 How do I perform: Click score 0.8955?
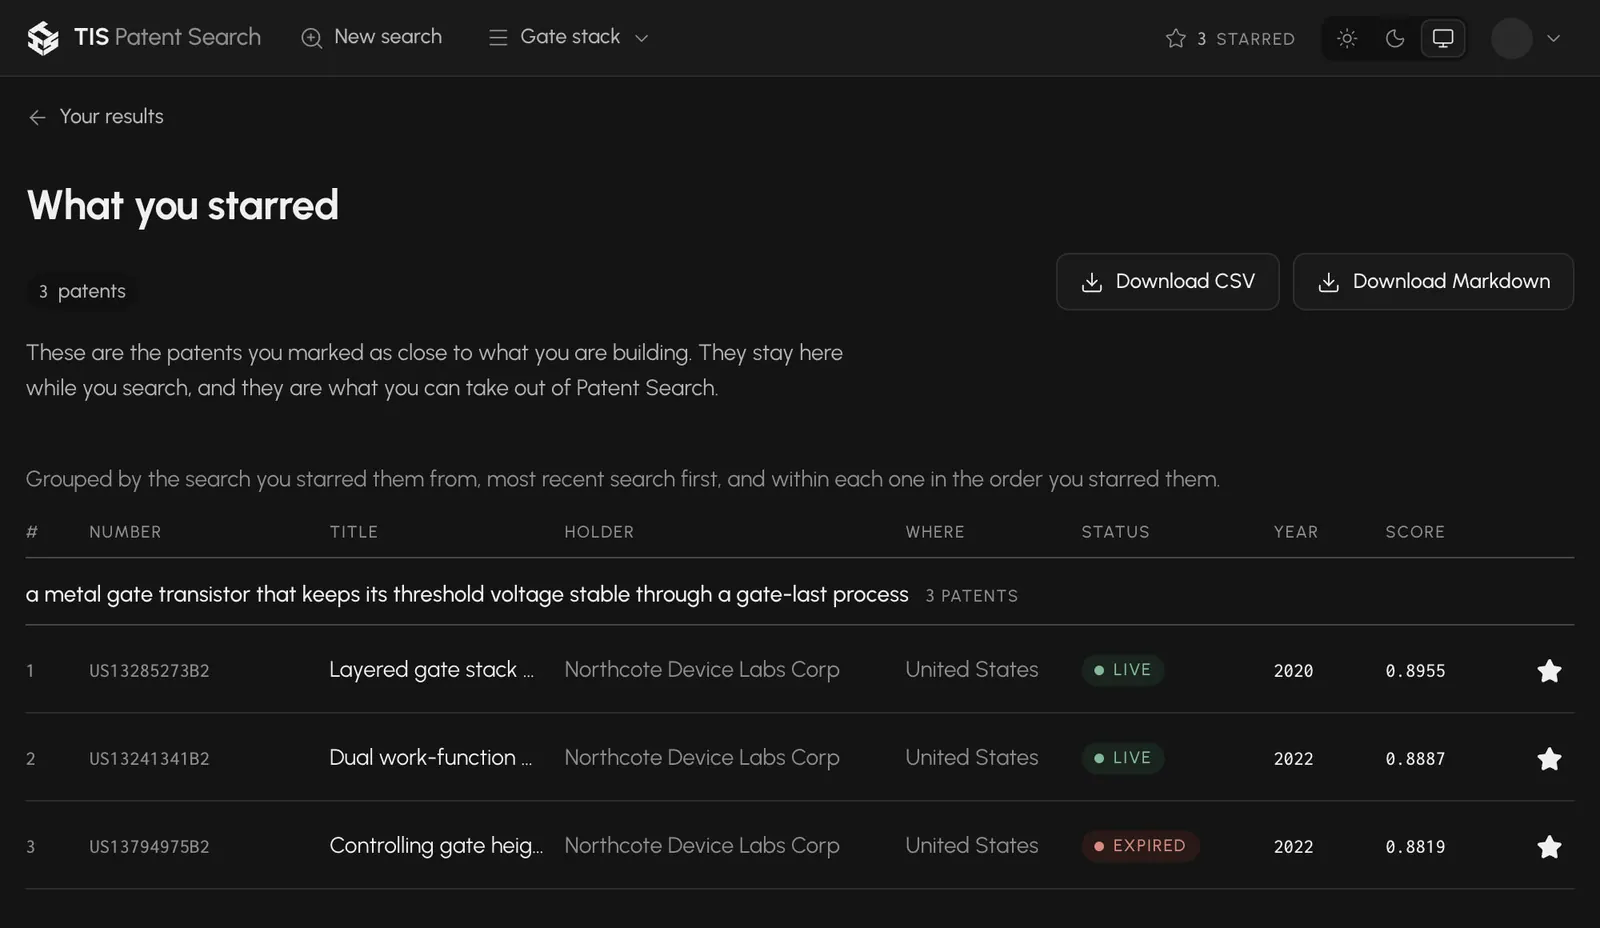pyautogui.click(x=1415, y=671)
